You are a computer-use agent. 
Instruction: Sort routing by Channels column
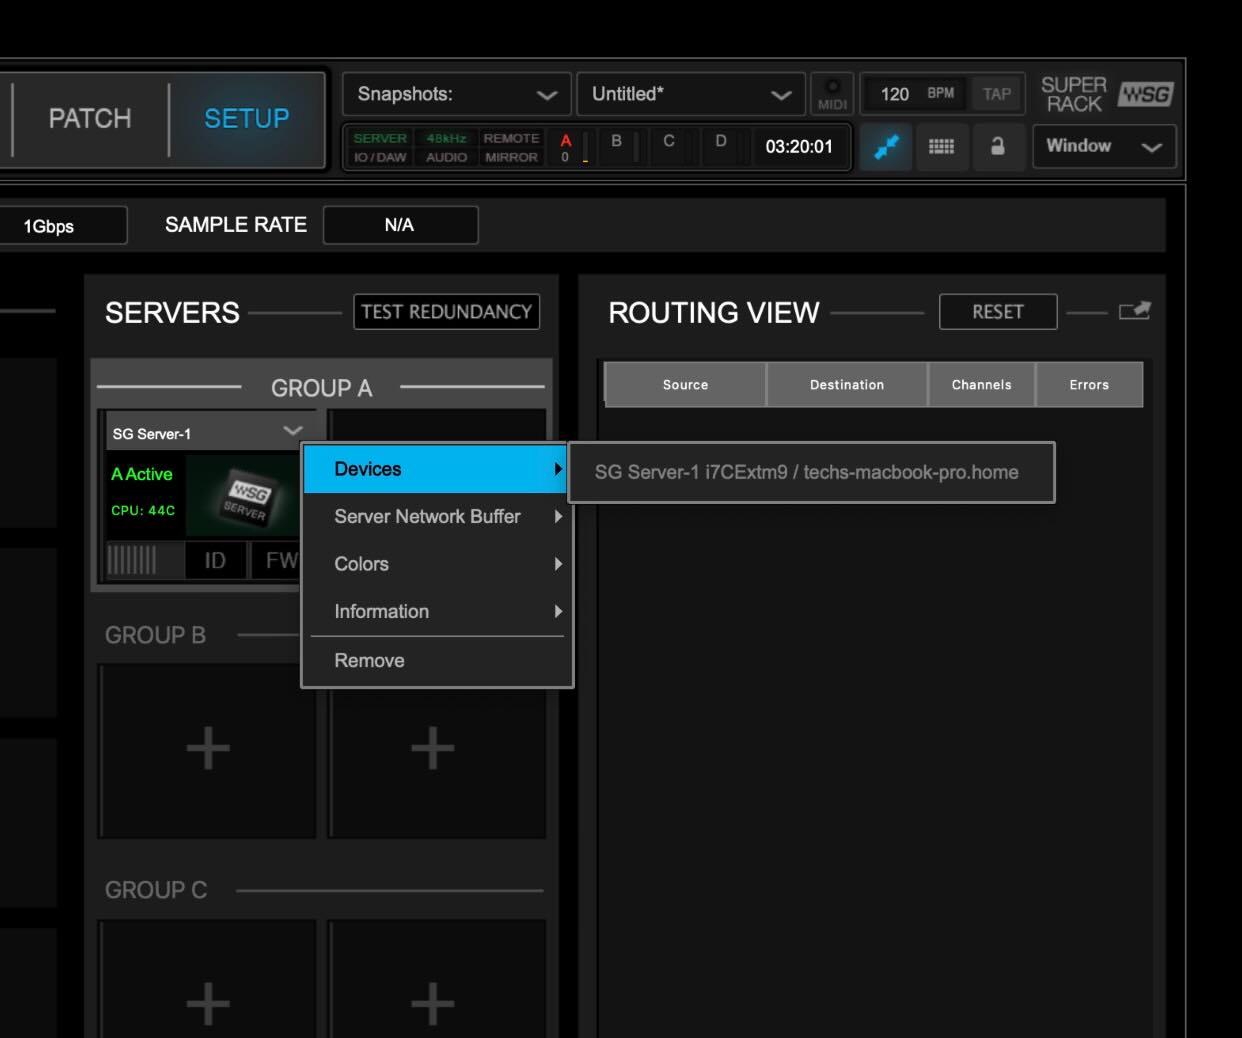point(982,385)
